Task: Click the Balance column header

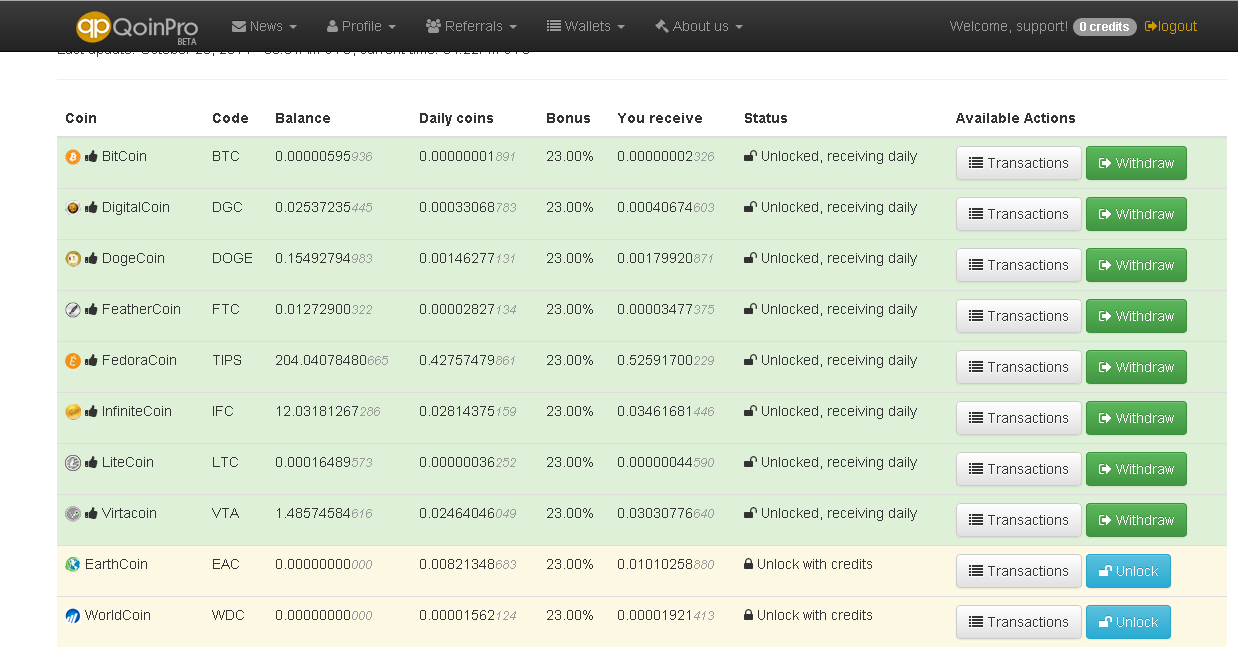Action: pyautogui.click(x=303, y=118)
